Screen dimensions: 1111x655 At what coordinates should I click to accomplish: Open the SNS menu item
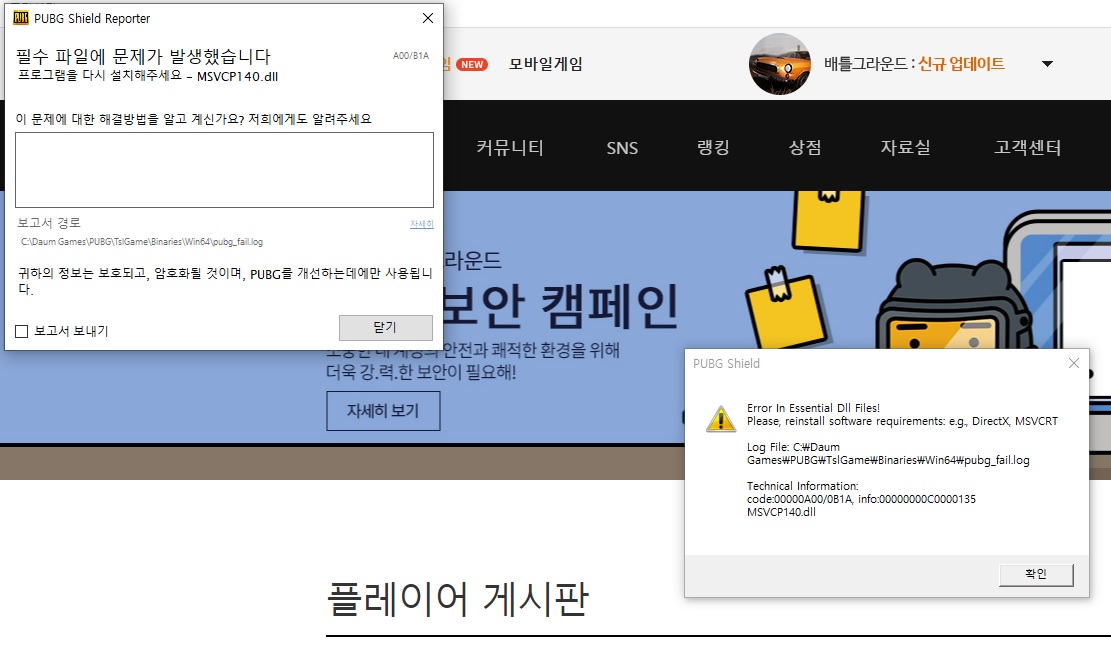(x=622, y=148)
